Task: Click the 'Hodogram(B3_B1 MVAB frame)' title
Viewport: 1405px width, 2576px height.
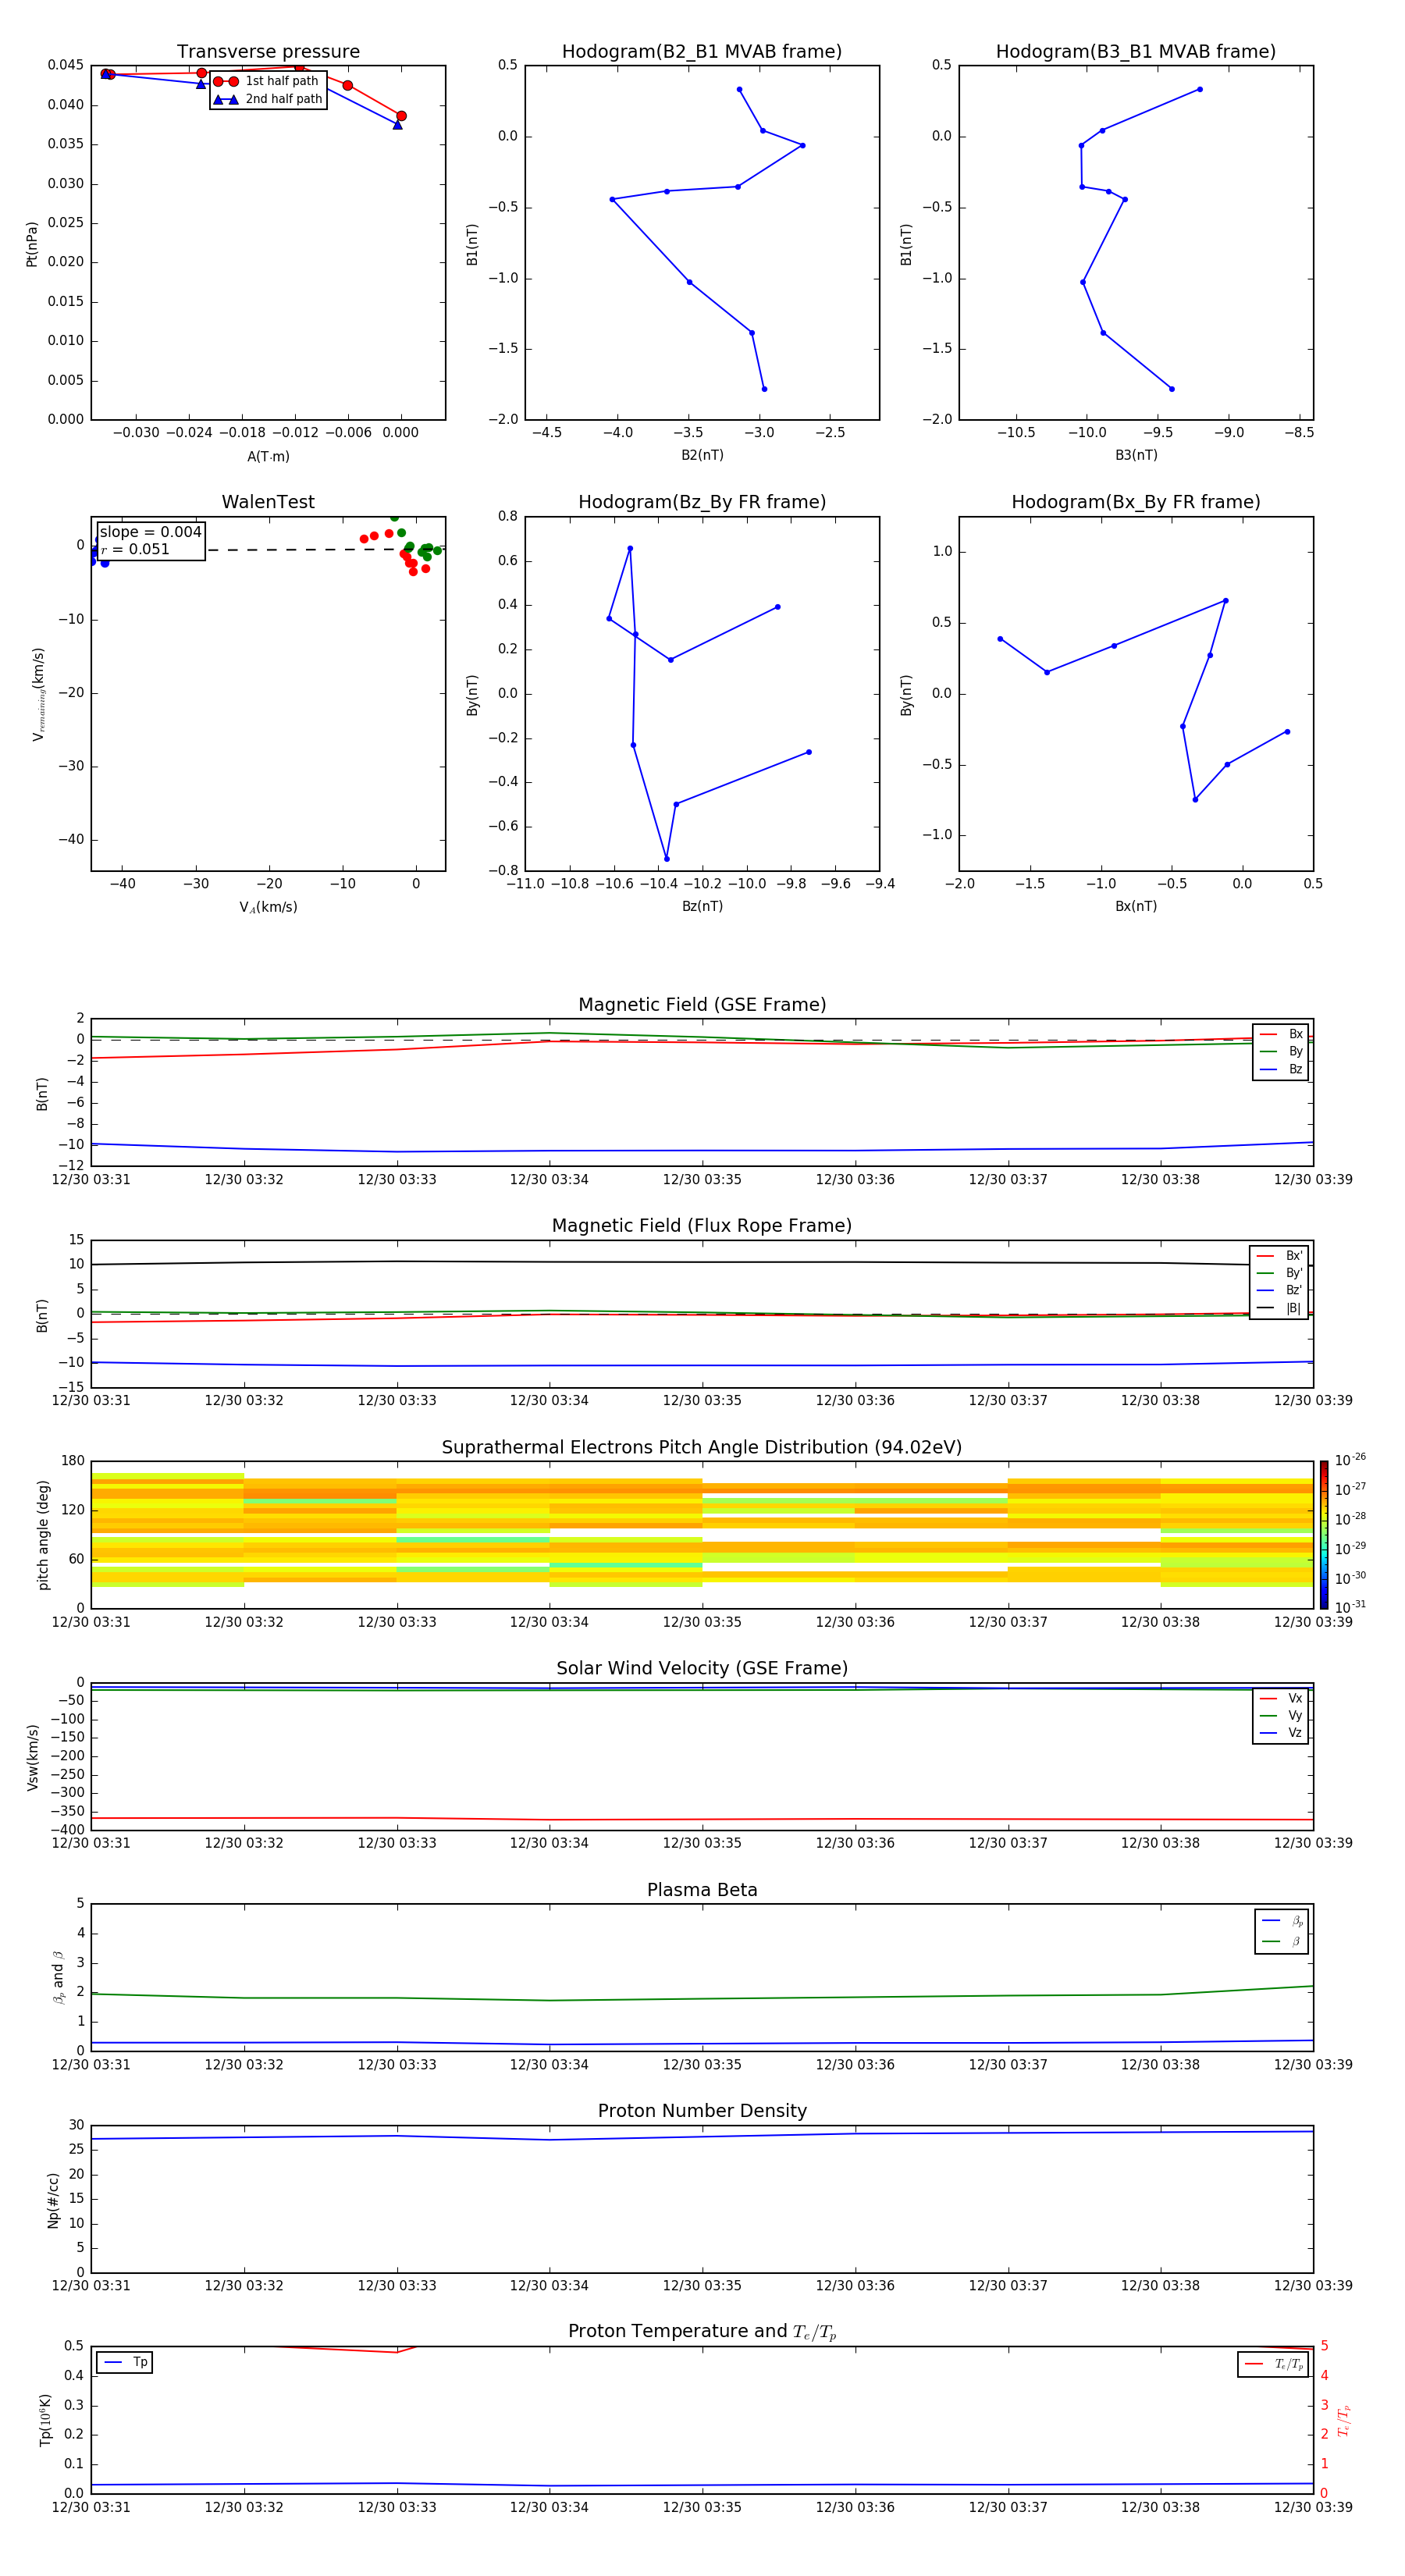Action: tap(1136, 51)
